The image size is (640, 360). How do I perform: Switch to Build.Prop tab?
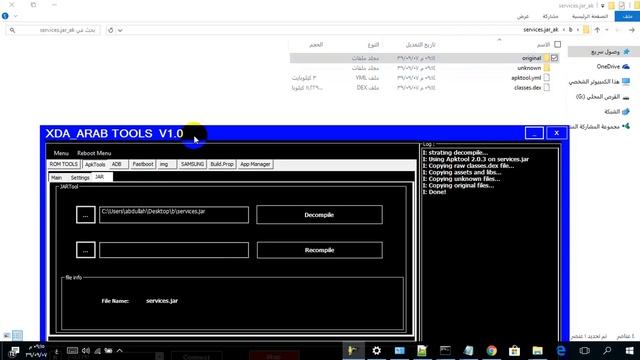(x=222, y=164)
